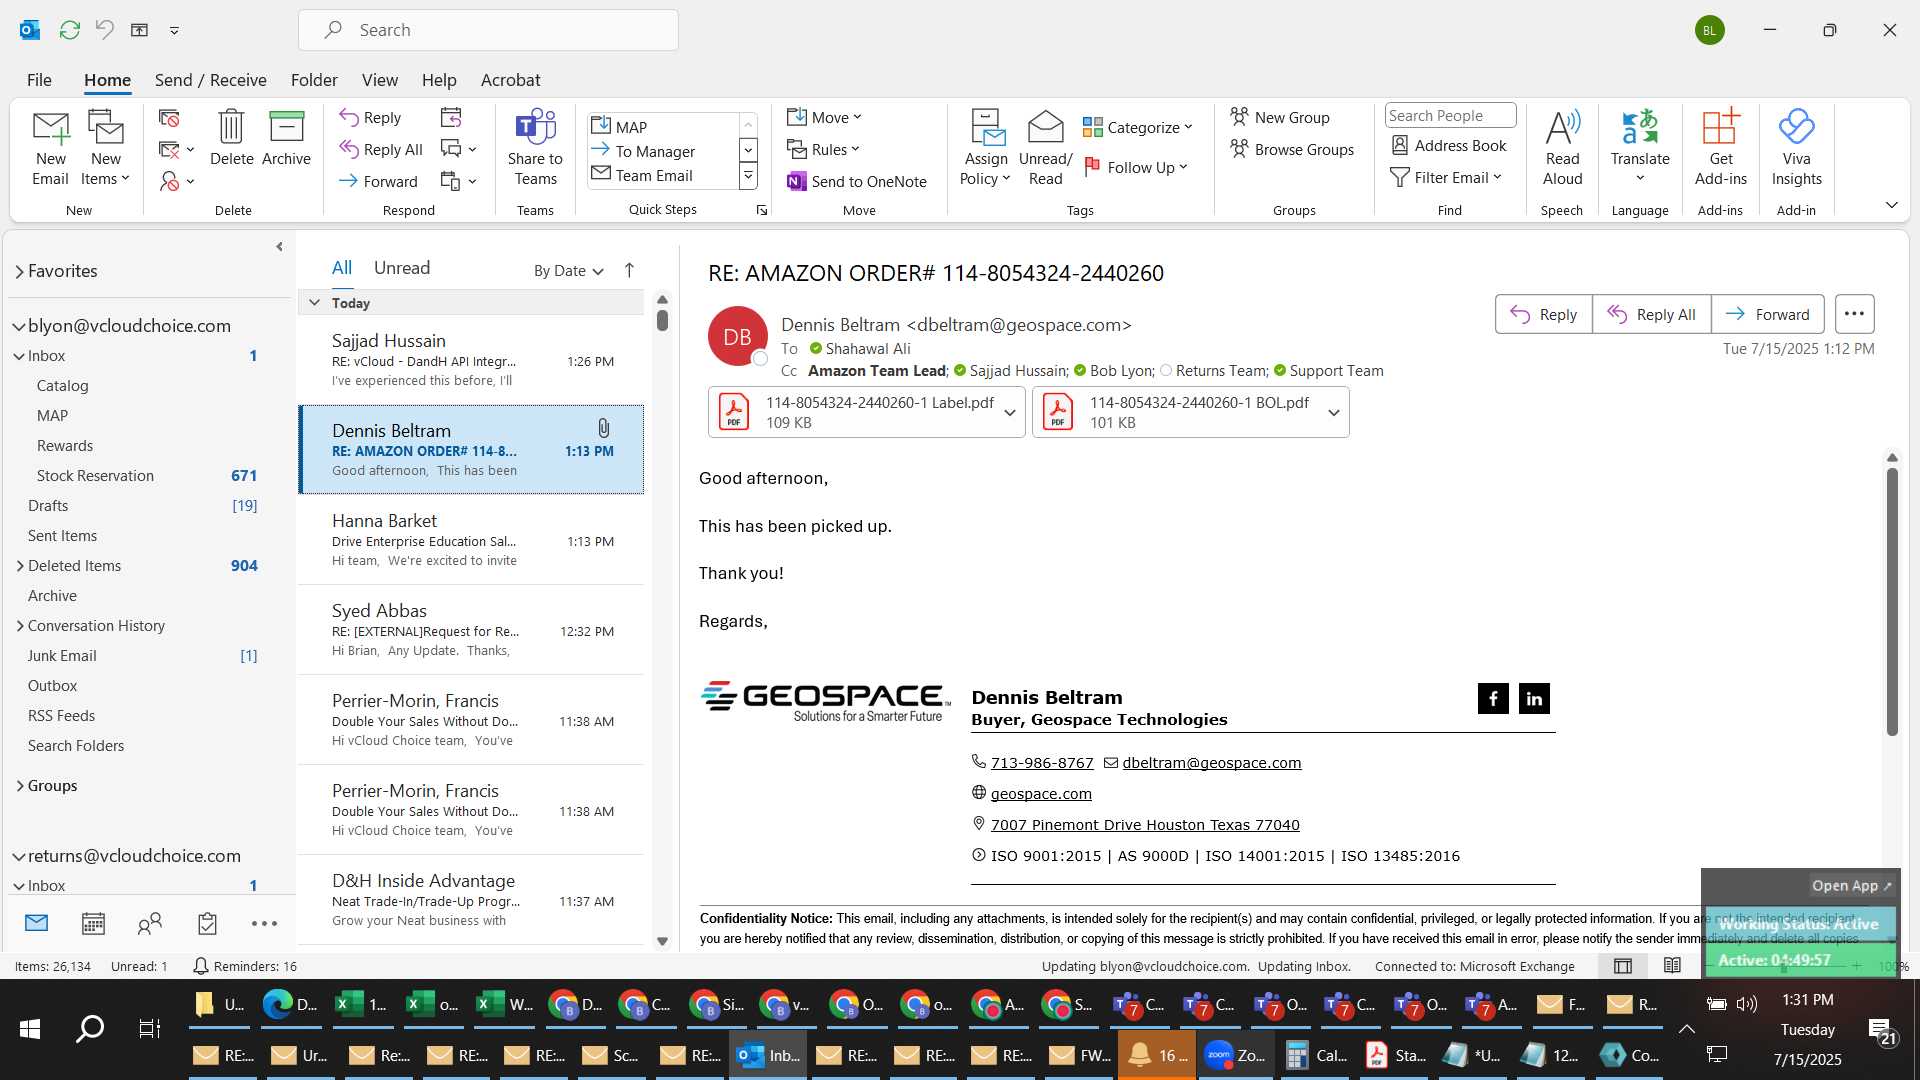The image size is (1920, 1080).
Task: Select the Stock Reservation folder
Action: point(146,476)
